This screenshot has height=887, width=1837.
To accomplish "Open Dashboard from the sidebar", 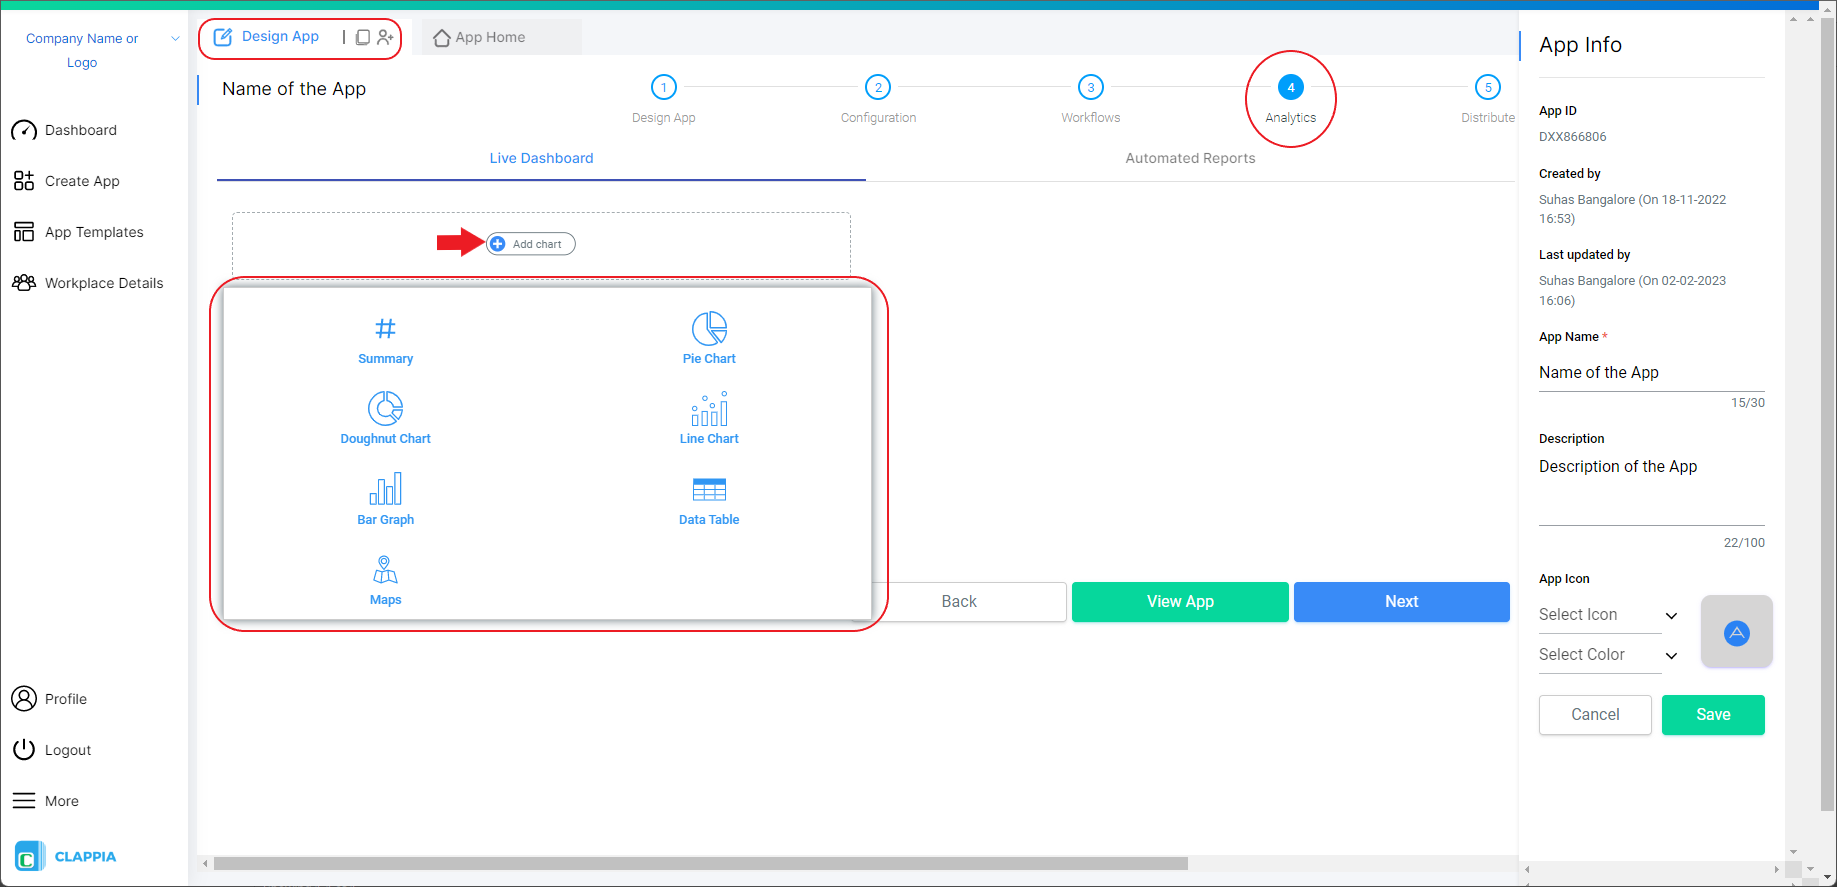I will 81,130.
